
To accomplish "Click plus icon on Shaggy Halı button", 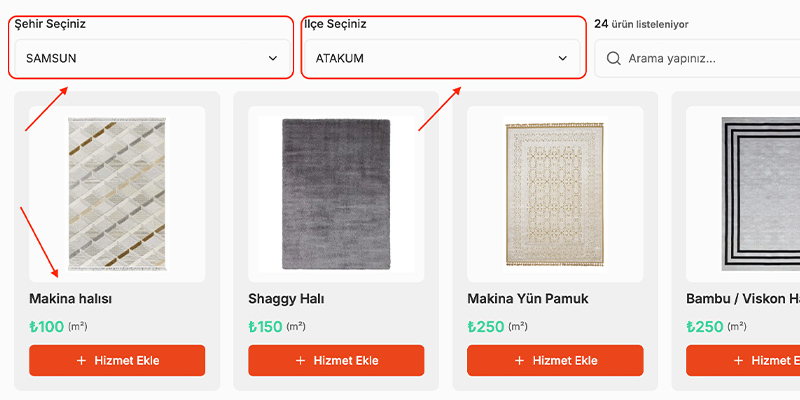I will (301, 361).
